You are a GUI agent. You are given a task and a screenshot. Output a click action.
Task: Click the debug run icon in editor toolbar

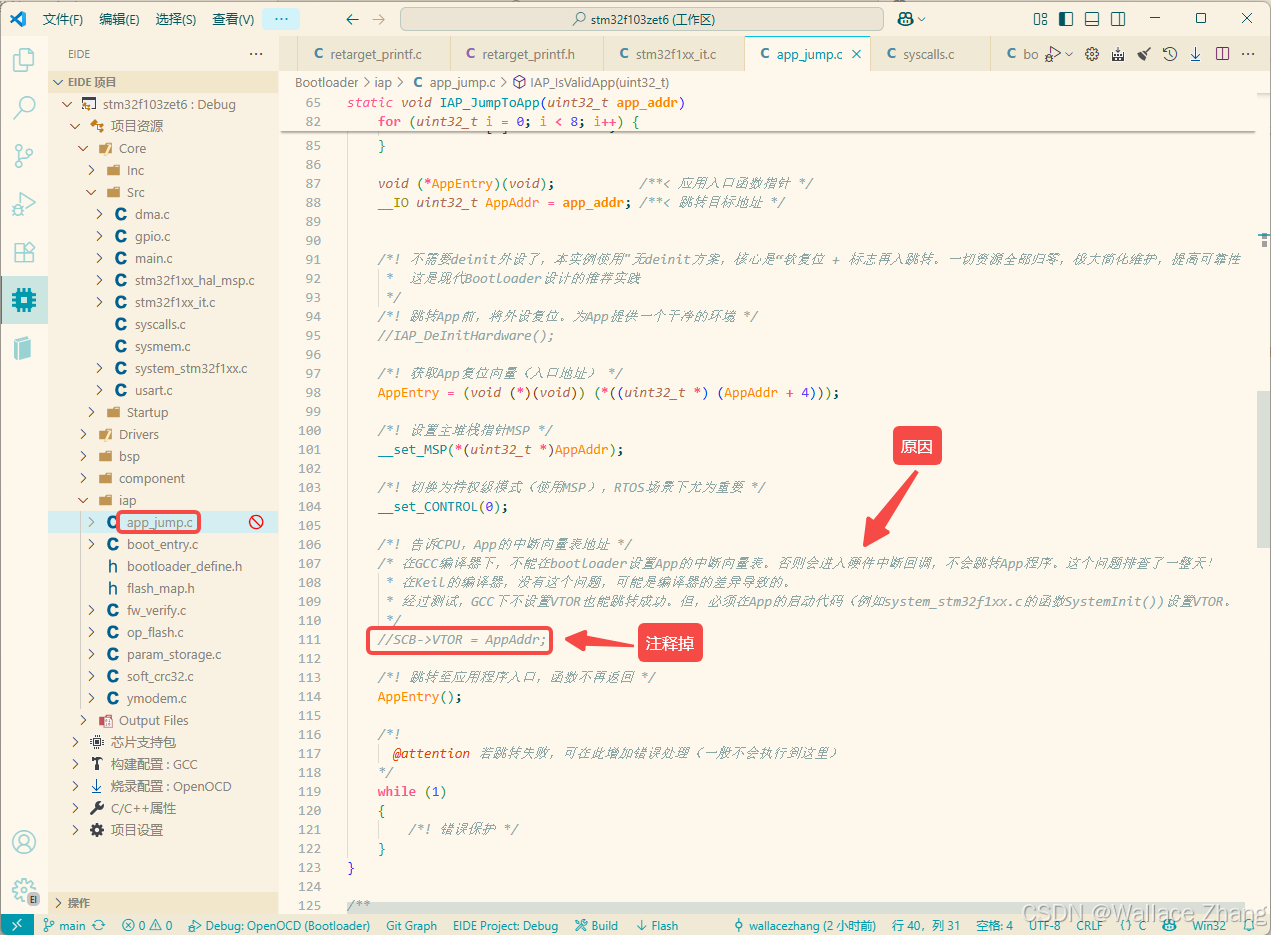[1053, 54]
